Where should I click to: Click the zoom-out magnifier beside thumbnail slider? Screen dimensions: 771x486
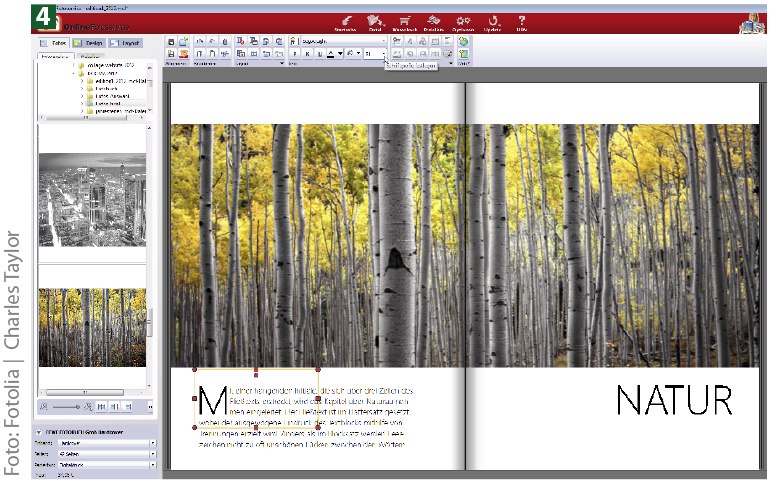pyautogui.click(x=43, y=406)
